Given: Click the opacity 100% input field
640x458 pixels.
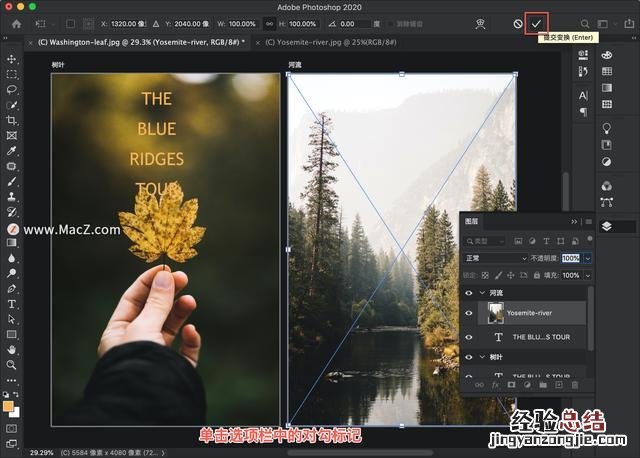Looking at the screenshot, I should [x=571, y=258].
